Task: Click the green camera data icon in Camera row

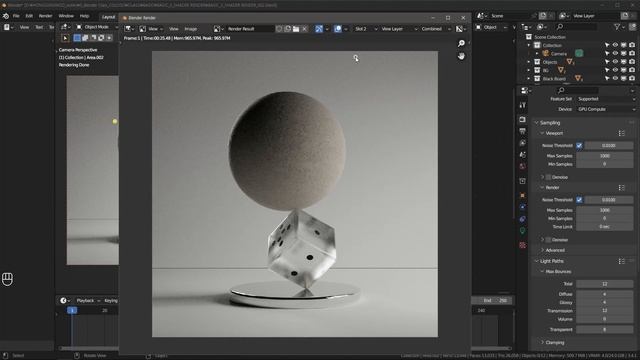Action: [579, 53]
